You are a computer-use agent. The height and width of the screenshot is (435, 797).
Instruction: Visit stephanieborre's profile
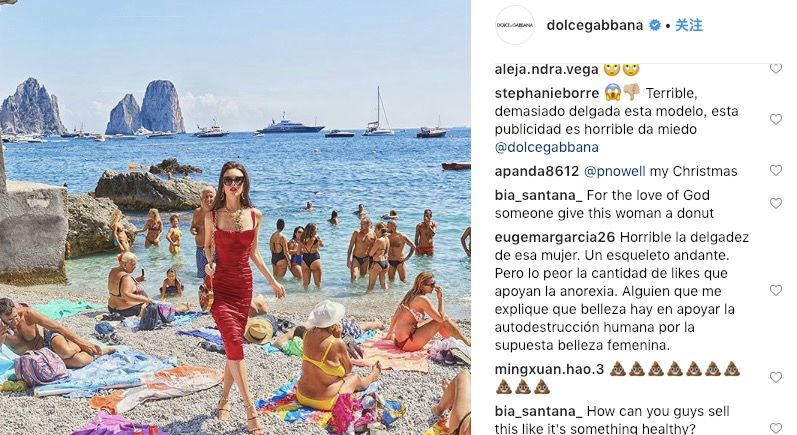pos(547,93)
